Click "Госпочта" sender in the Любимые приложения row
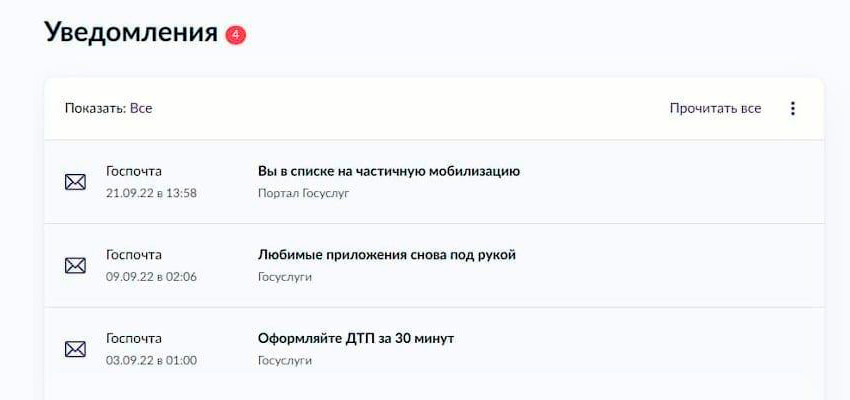Screen dimensions: 850x400 [134, 255]
